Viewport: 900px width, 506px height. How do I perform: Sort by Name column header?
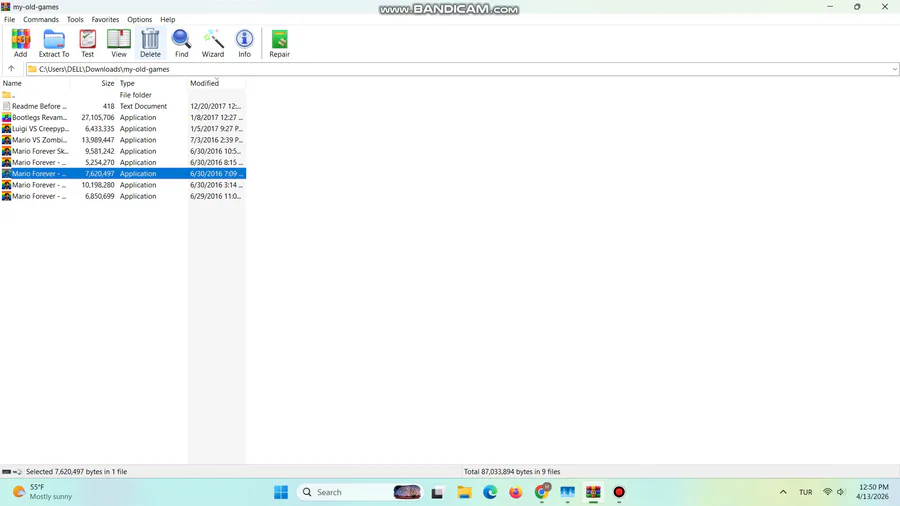[x=35, y=83]
